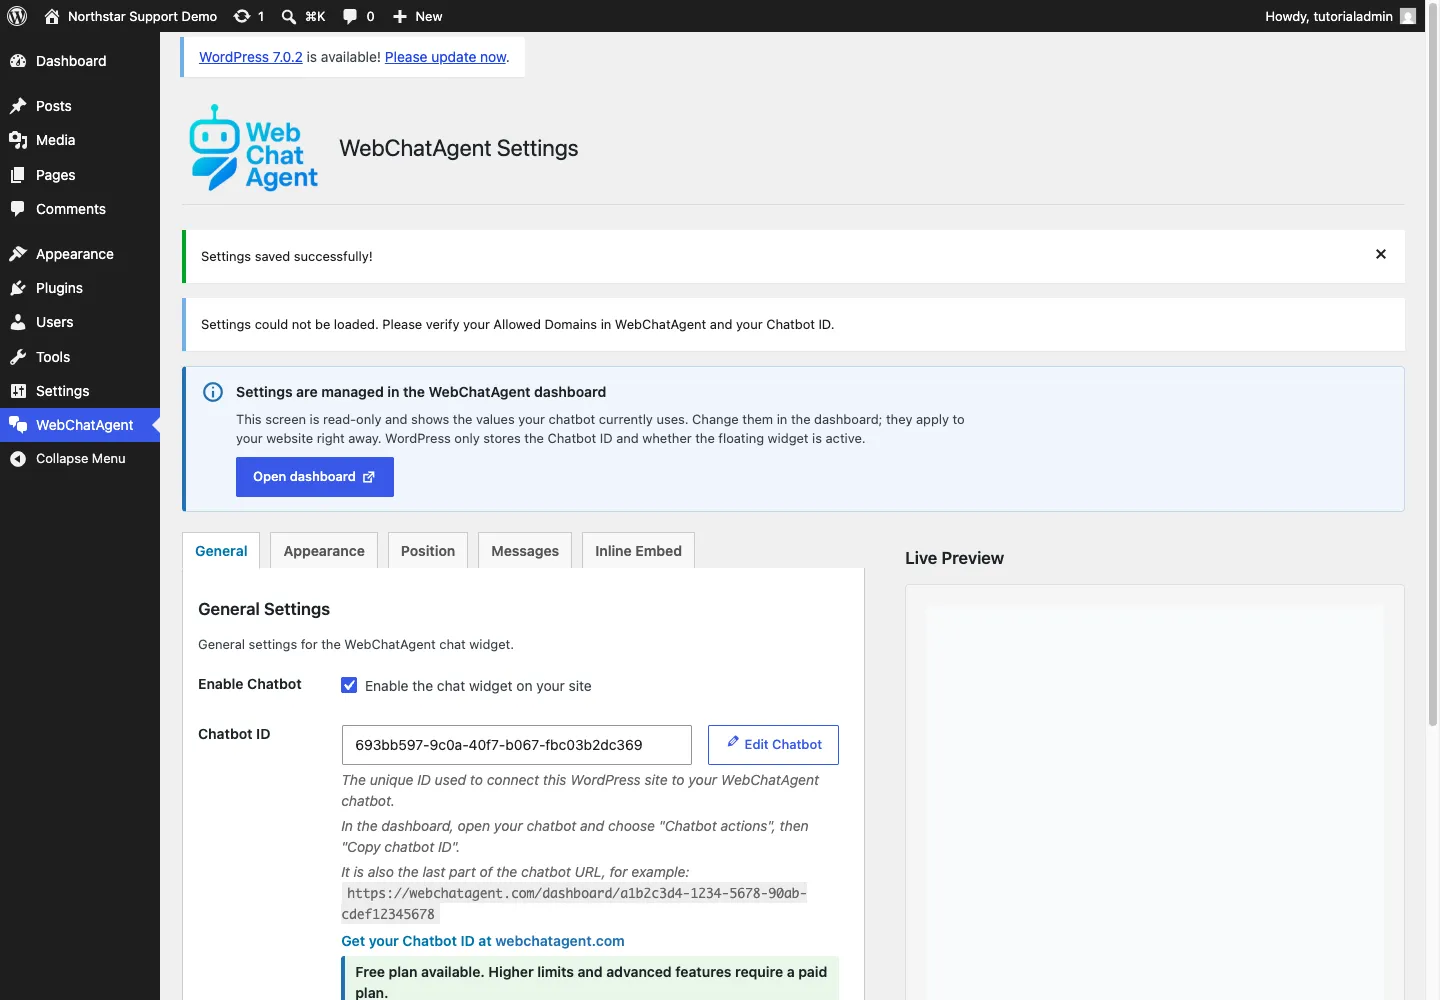
Task: Click the Live Preview panel area
Action: (1155, 792)
